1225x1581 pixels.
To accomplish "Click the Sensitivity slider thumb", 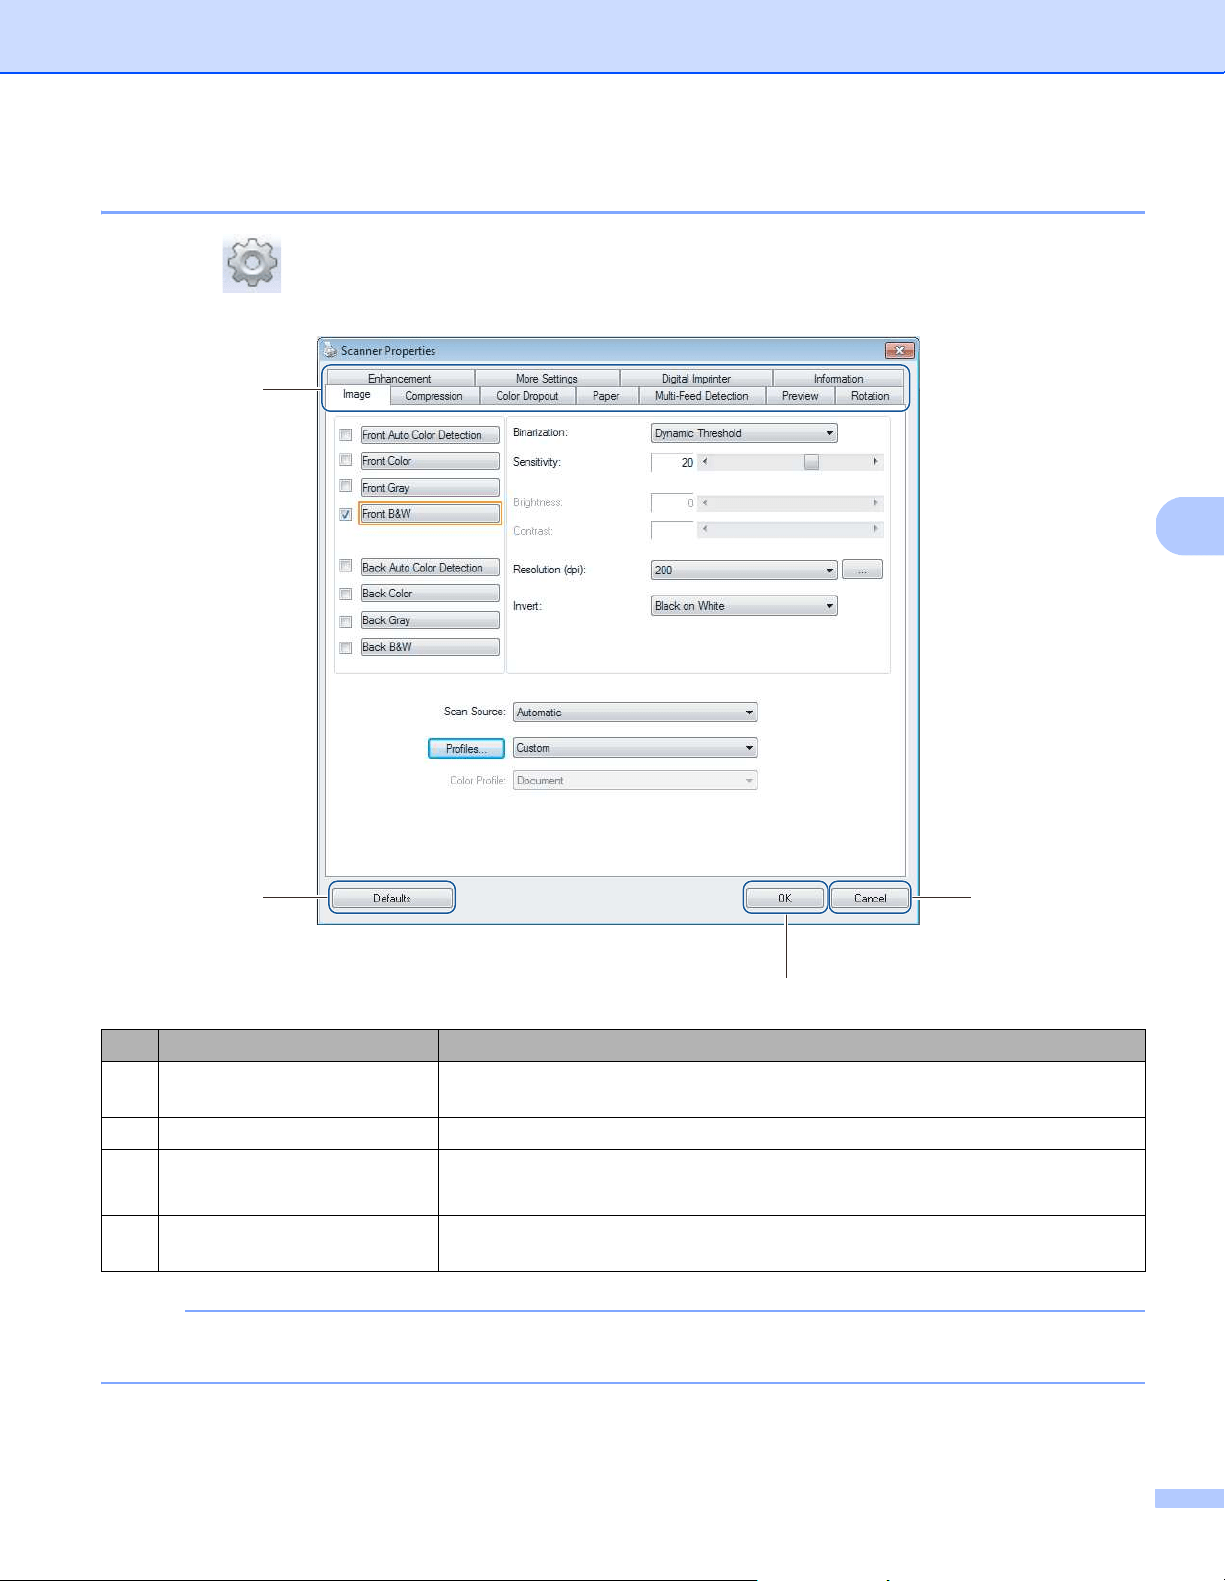I will (x=812, y=462).
